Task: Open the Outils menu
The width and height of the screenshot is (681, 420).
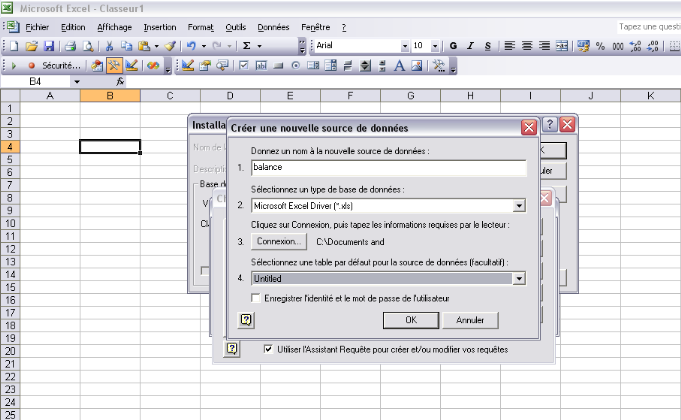Action: pos(235,27)
